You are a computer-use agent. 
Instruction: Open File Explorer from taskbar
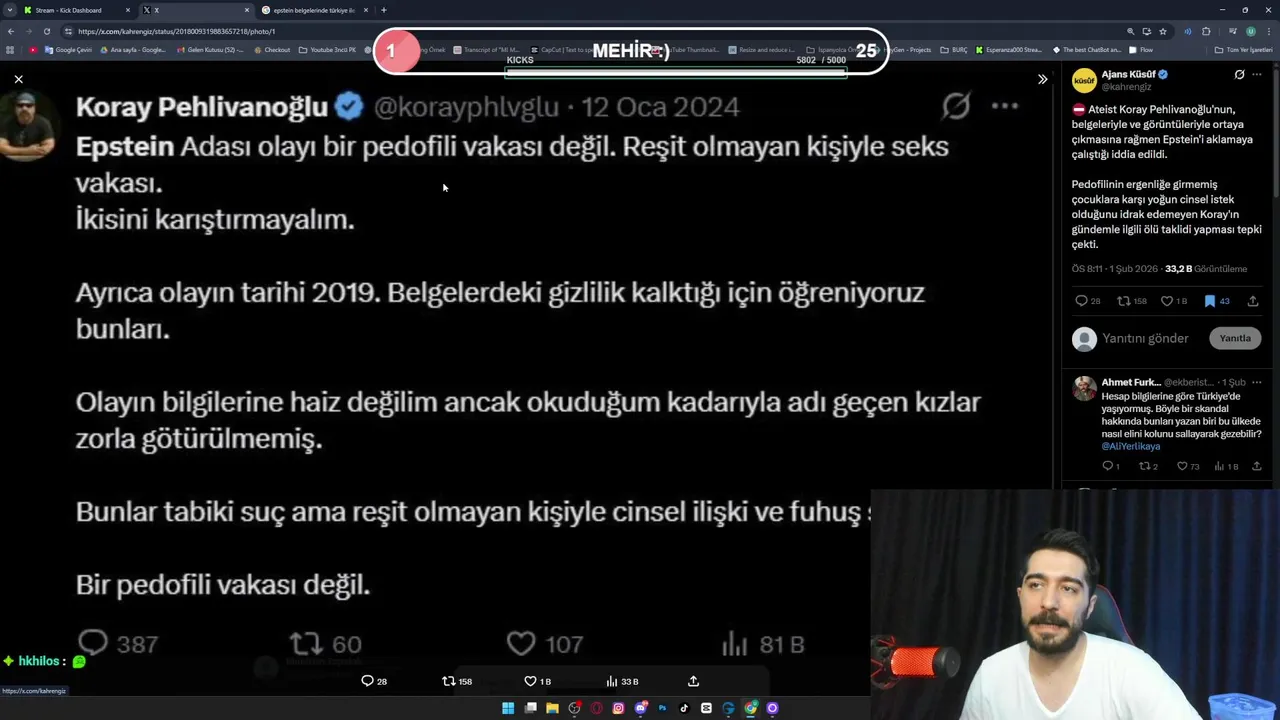552,708
